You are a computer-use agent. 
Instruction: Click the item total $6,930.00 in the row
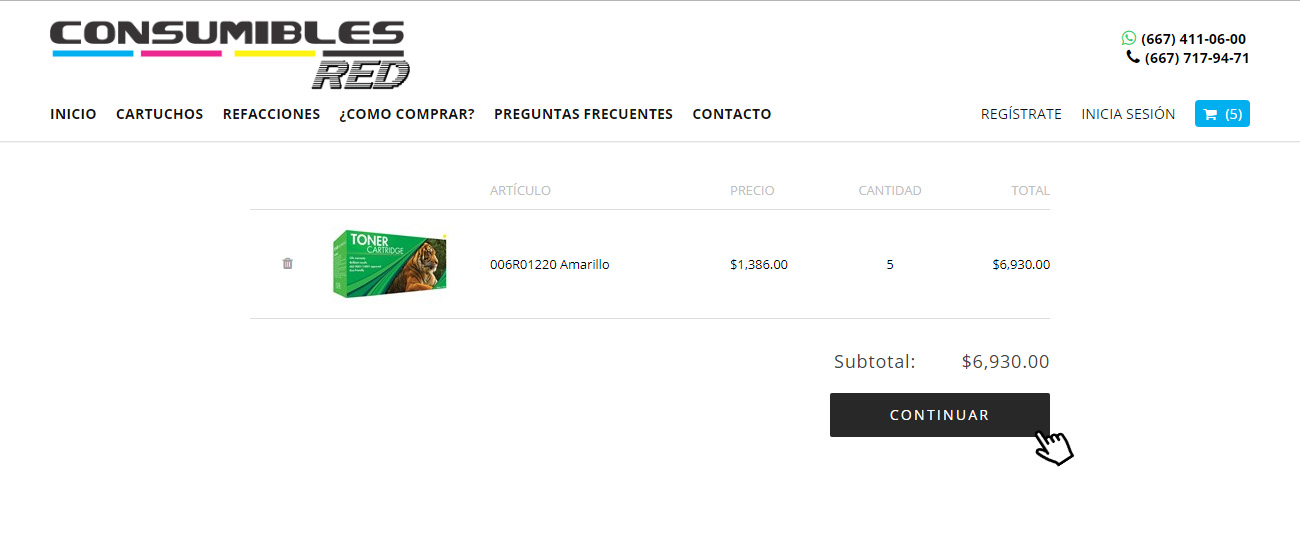[1021, 265]
